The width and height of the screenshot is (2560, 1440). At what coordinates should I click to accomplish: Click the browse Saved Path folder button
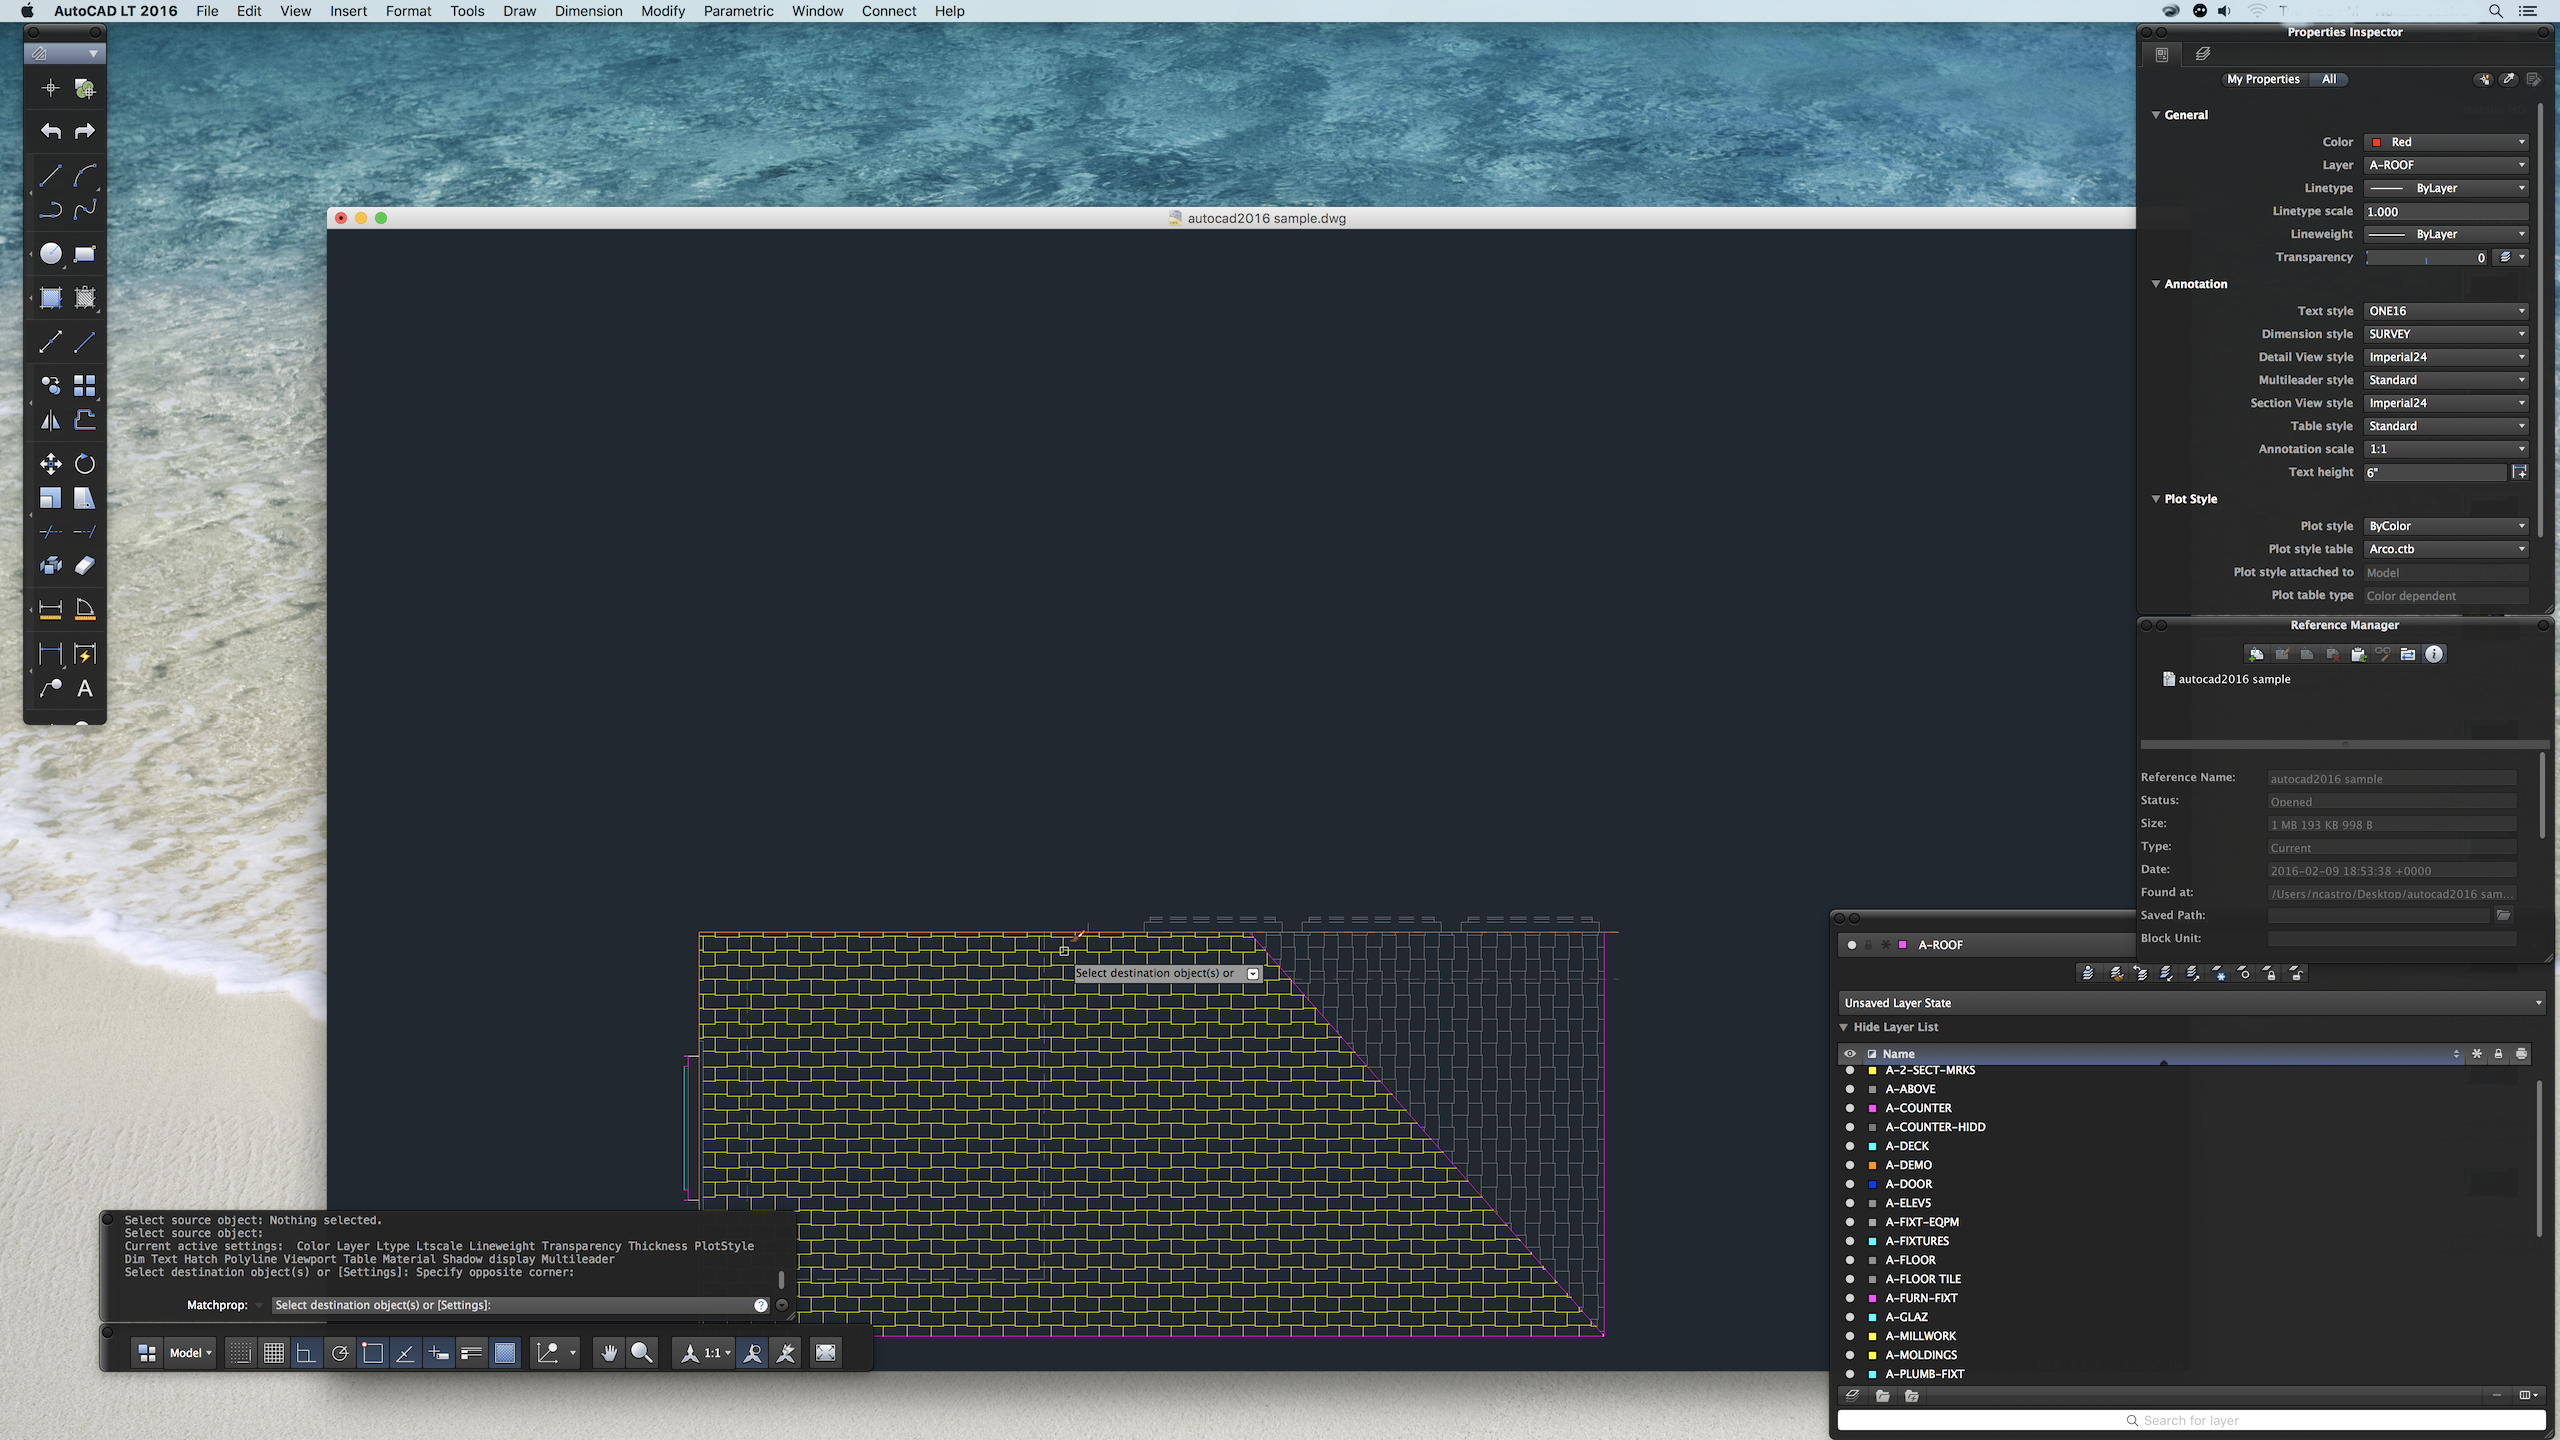[2503, 915]
